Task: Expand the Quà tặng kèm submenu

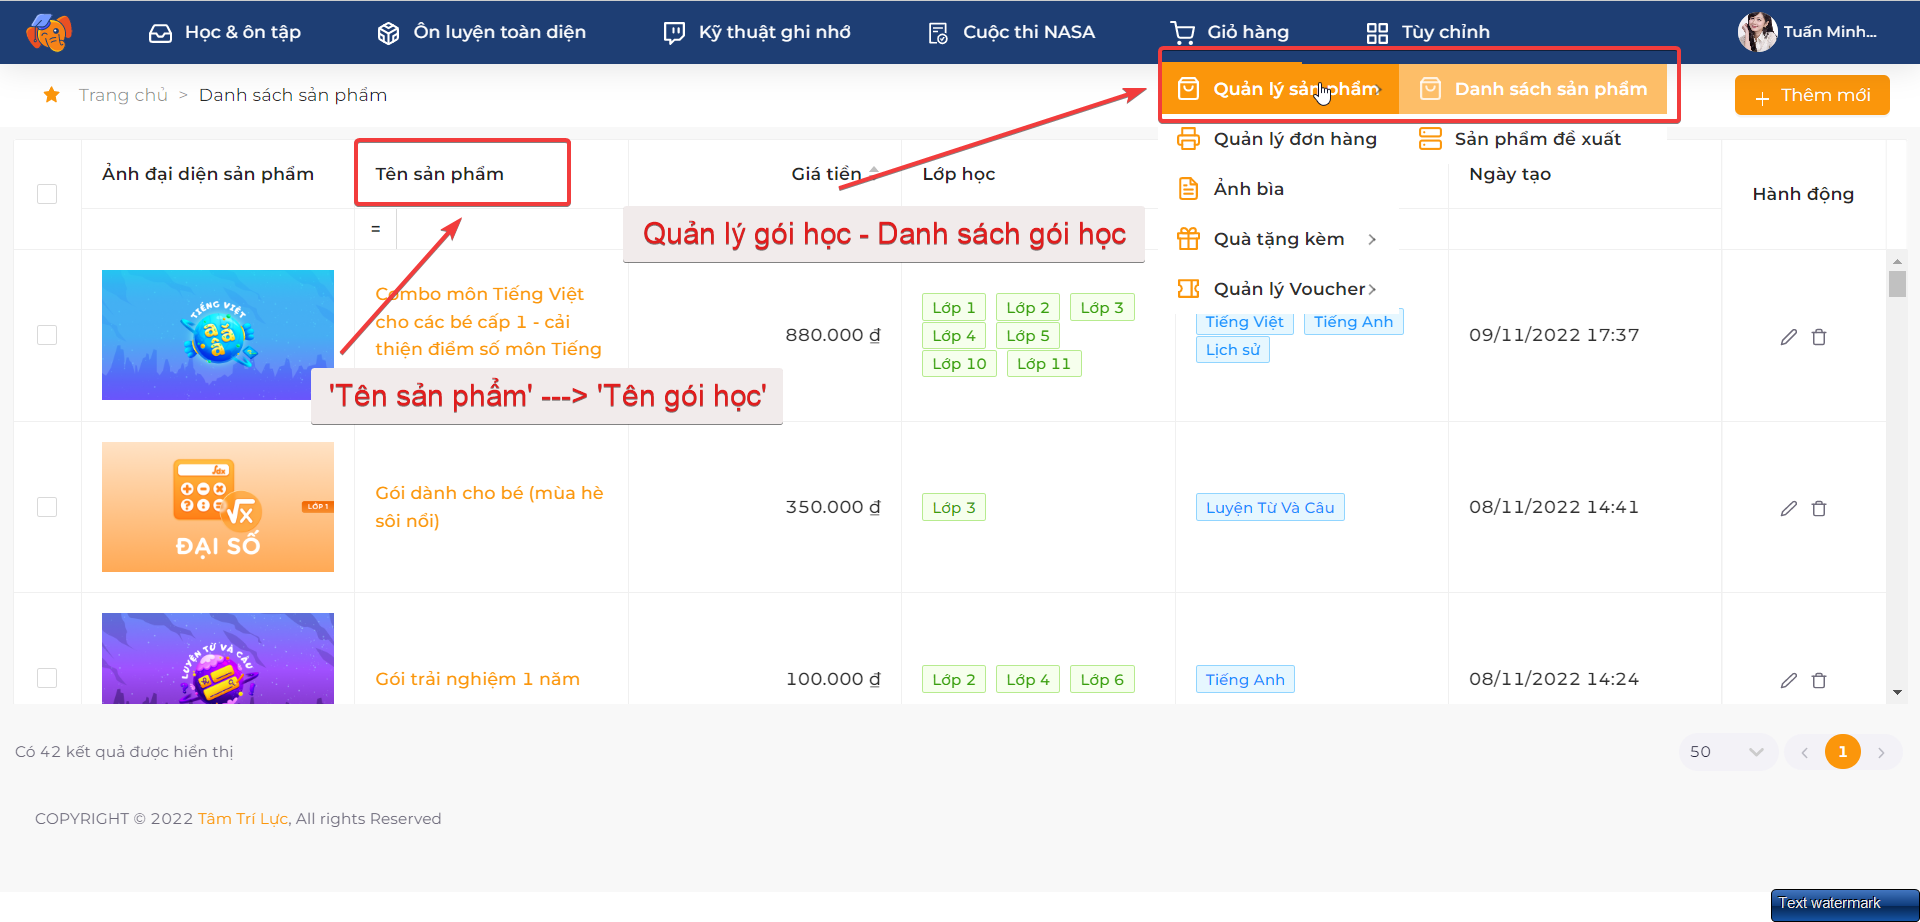Action: coord(1279,239)
